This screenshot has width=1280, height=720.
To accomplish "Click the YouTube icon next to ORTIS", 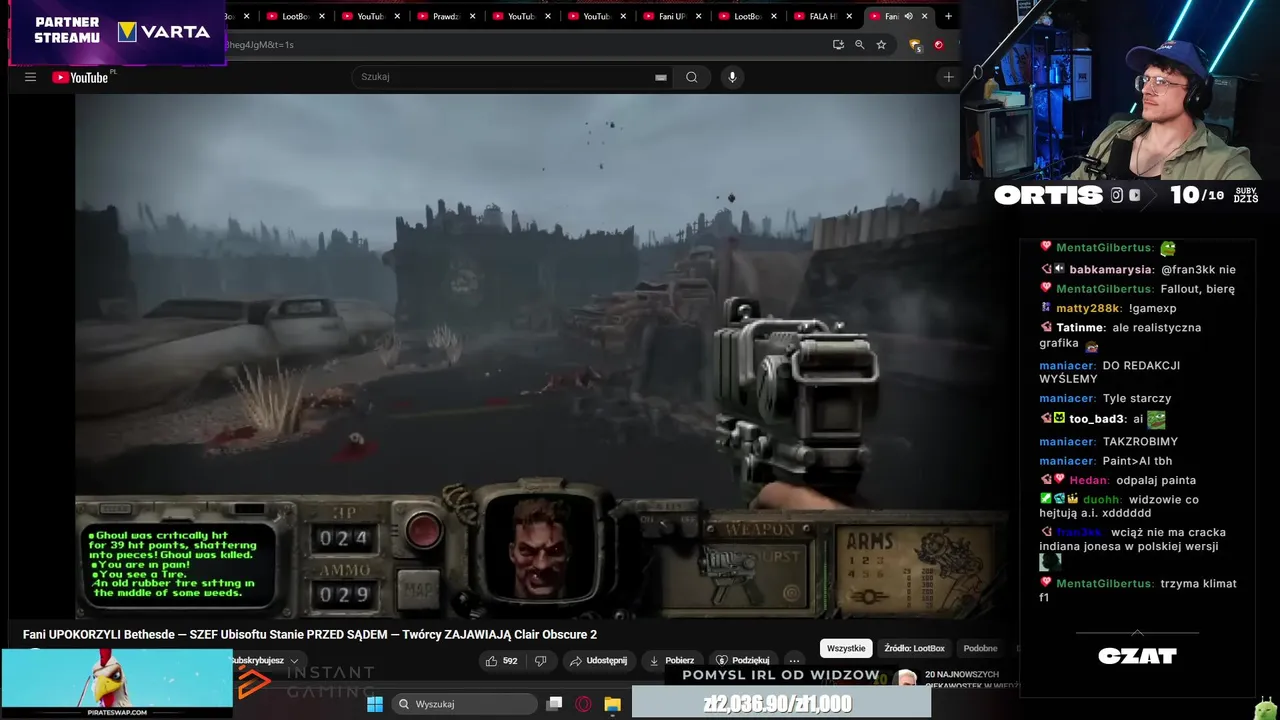I will (1134, 195).
